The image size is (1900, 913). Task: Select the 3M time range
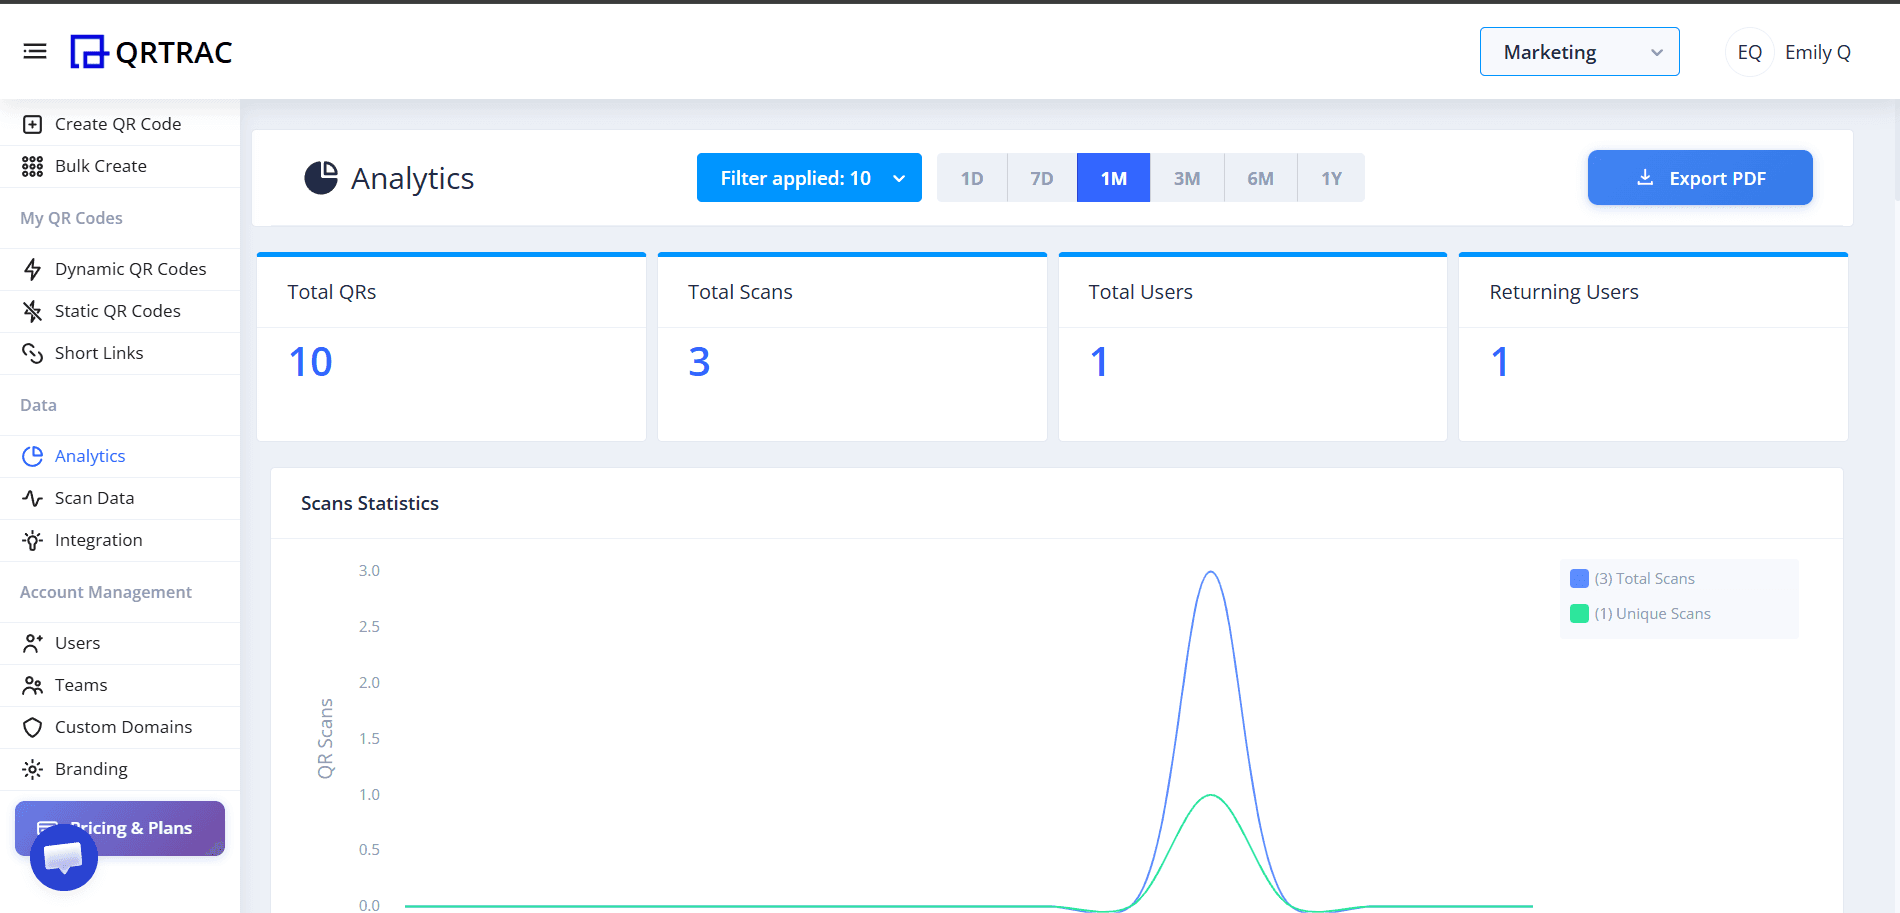tap(1187, 178)
